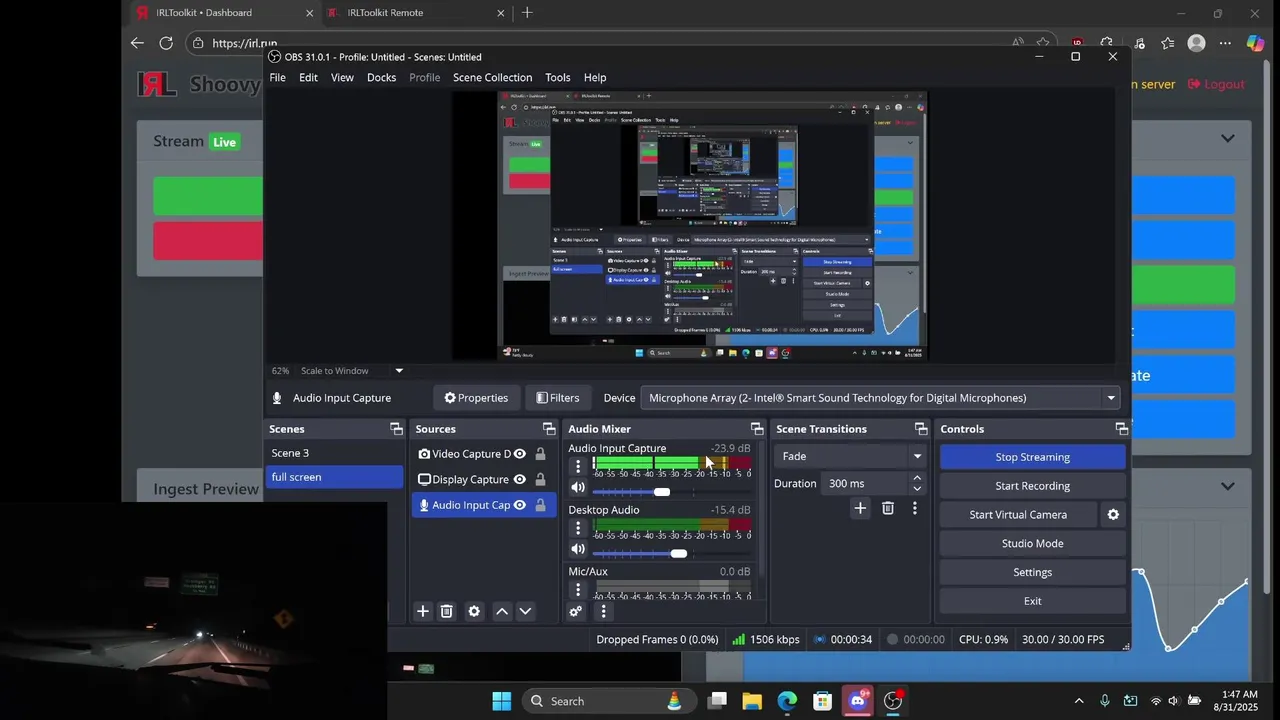Add a new source with plus icon
The image size is (1280, 720).
click(423, 611)
